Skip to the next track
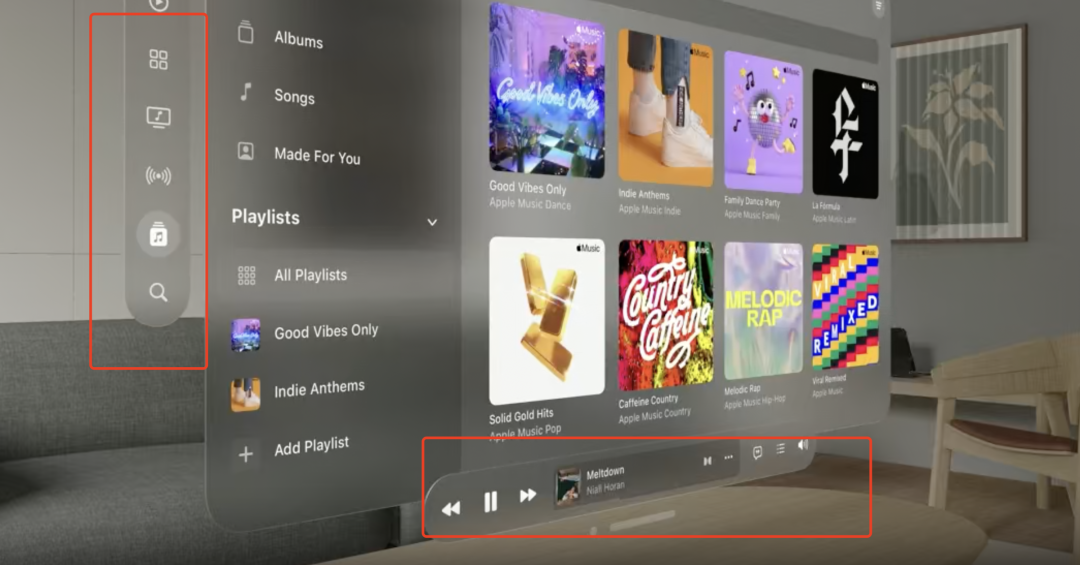This screenshot has height=565, width=1080. coord(528,495)
